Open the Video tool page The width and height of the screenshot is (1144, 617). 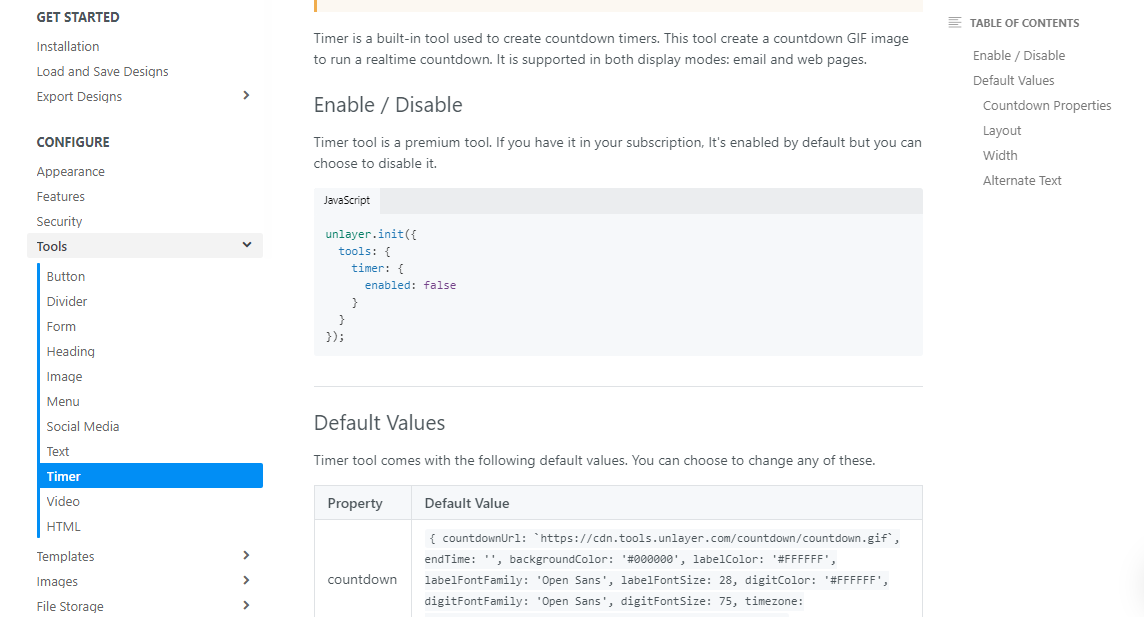click(x=63, y=502)
